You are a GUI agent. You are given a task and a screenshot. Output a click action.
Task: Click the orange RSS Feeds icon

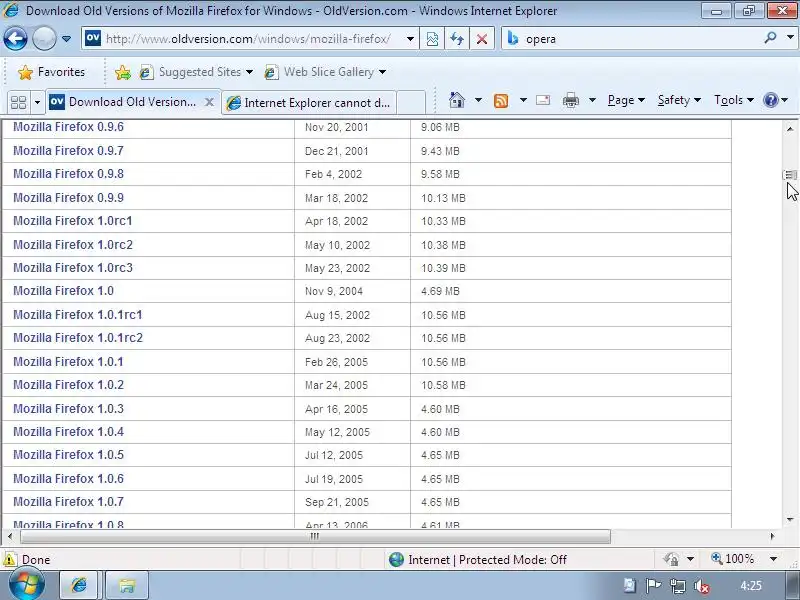[x=501, y=101]
